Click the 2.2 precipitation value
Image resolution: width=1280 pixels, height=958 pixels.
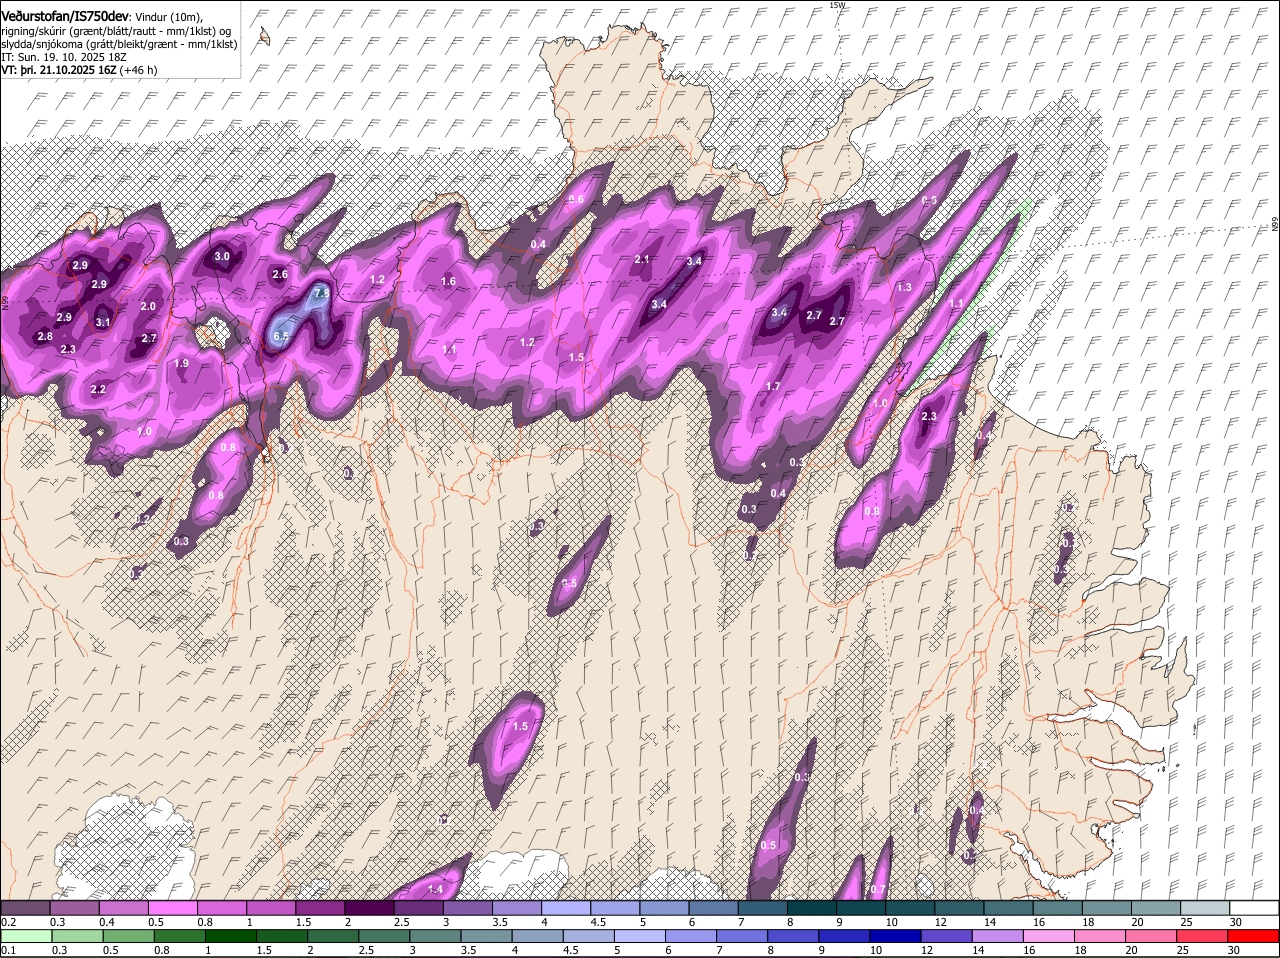pyautogui.click(x=98, y=390)
